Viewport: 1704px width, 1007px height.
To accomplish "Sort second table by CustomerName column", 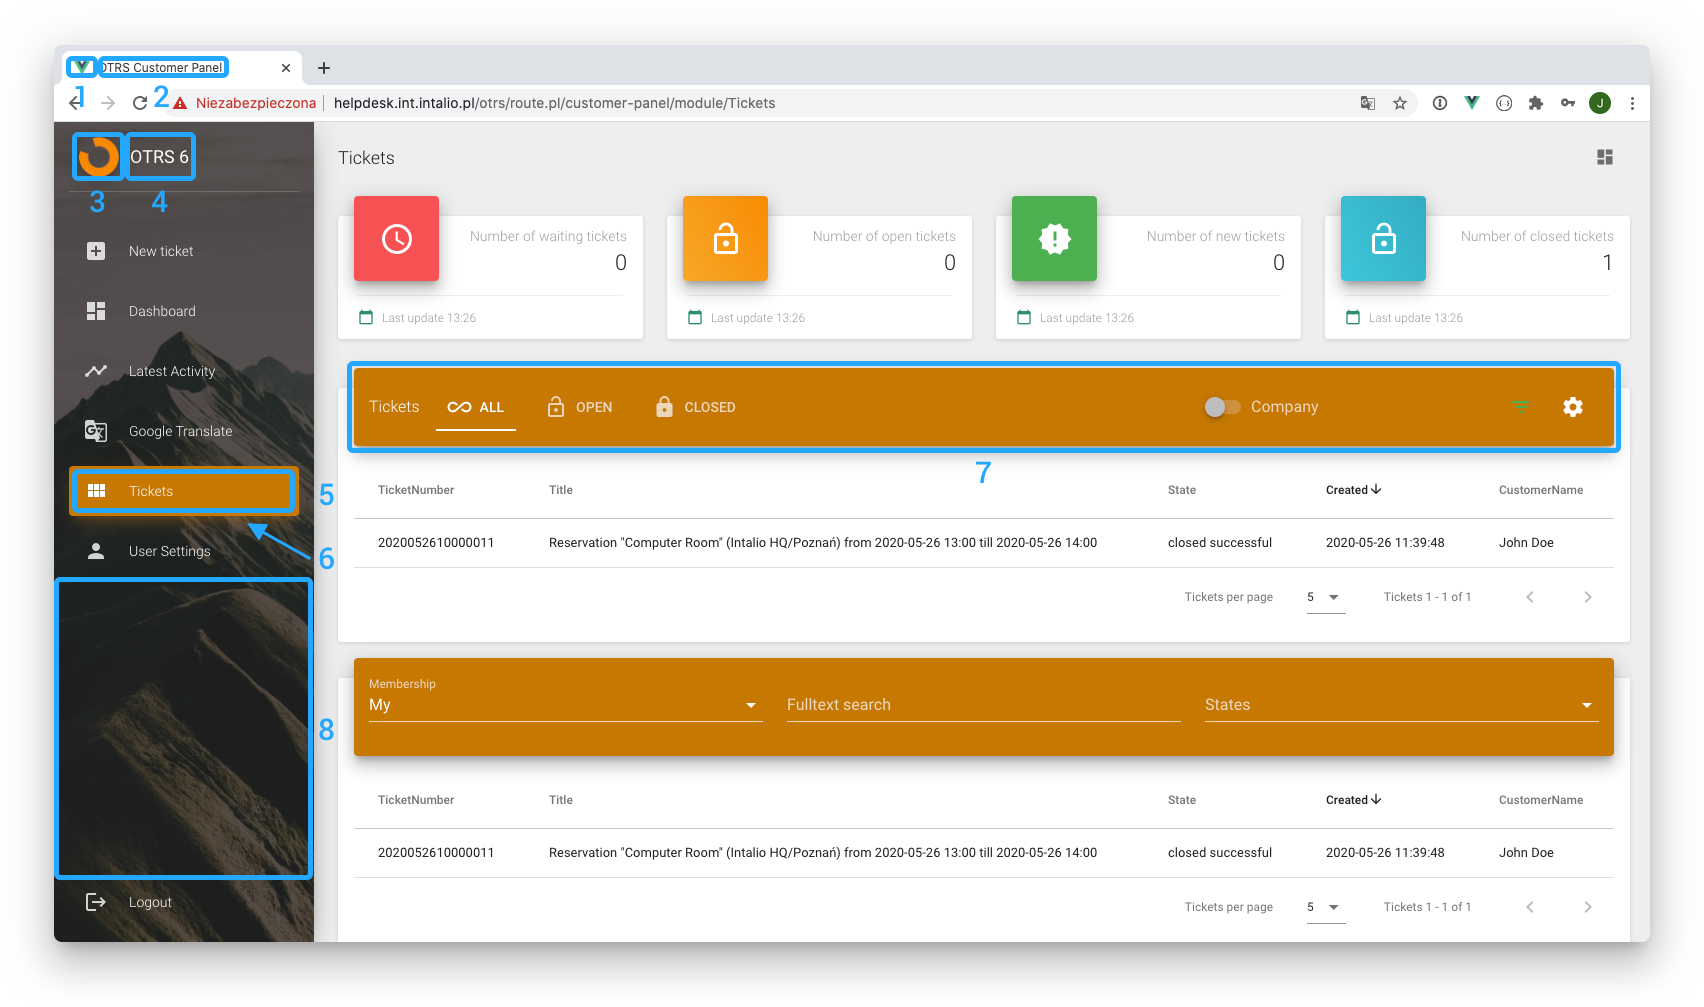I will pyautogui.click(x=1541, y=800).
